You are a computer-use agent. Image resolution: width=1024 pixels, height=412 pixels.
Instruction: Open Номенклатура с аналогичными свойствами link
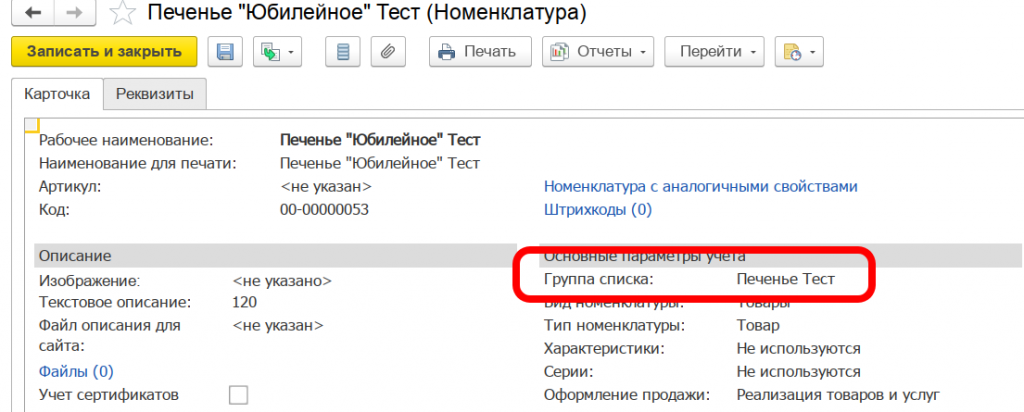point(700,186)
